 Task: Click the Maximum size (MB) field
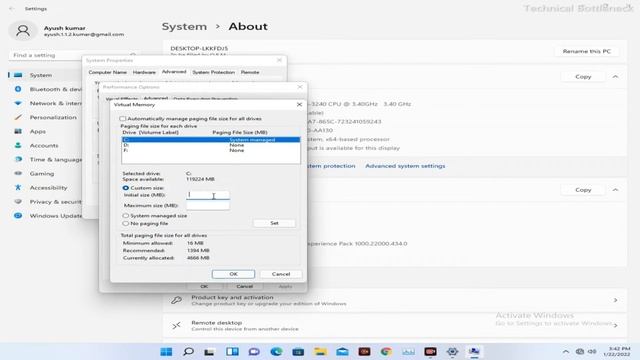[x=208, y=205]
